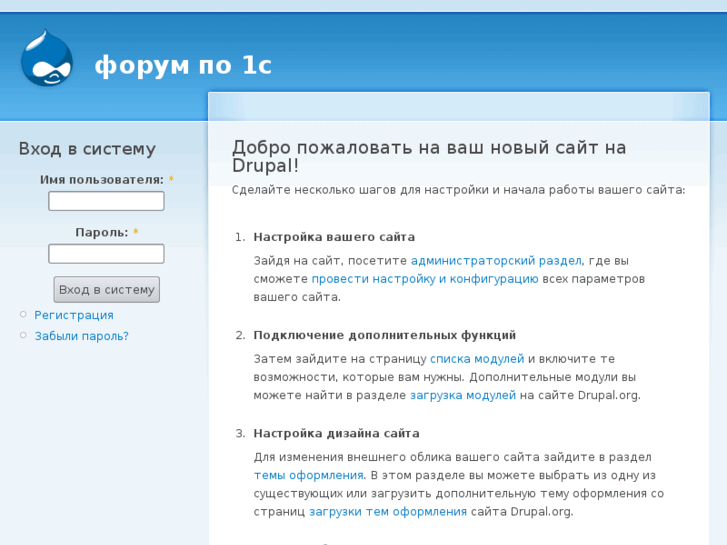Viewport: 727px width, 545px height.
Task: Click the Drupal drop logo
Action: pyautogui.click(x=47, y=58)
